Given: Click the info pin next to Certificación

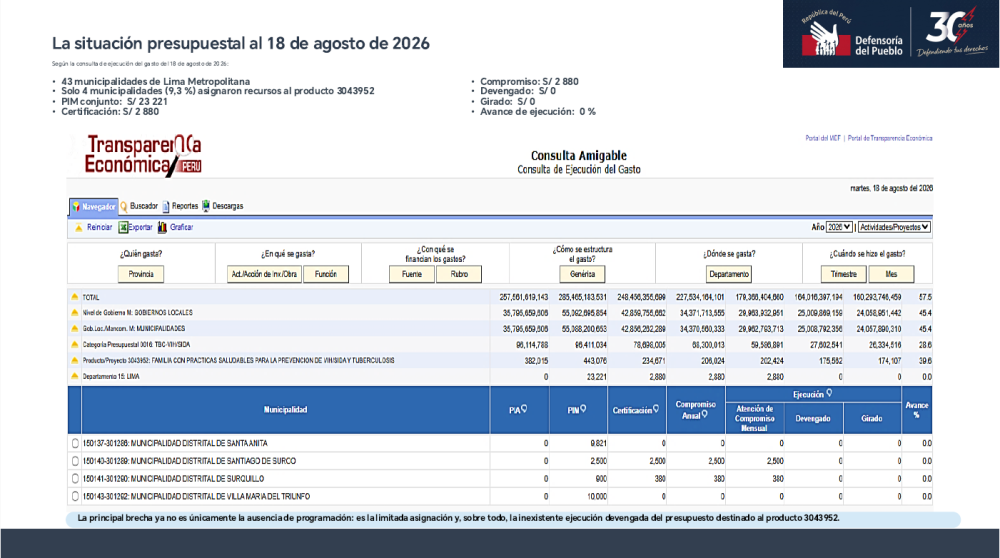Looking at the screenshot, I should coord(656,409).
